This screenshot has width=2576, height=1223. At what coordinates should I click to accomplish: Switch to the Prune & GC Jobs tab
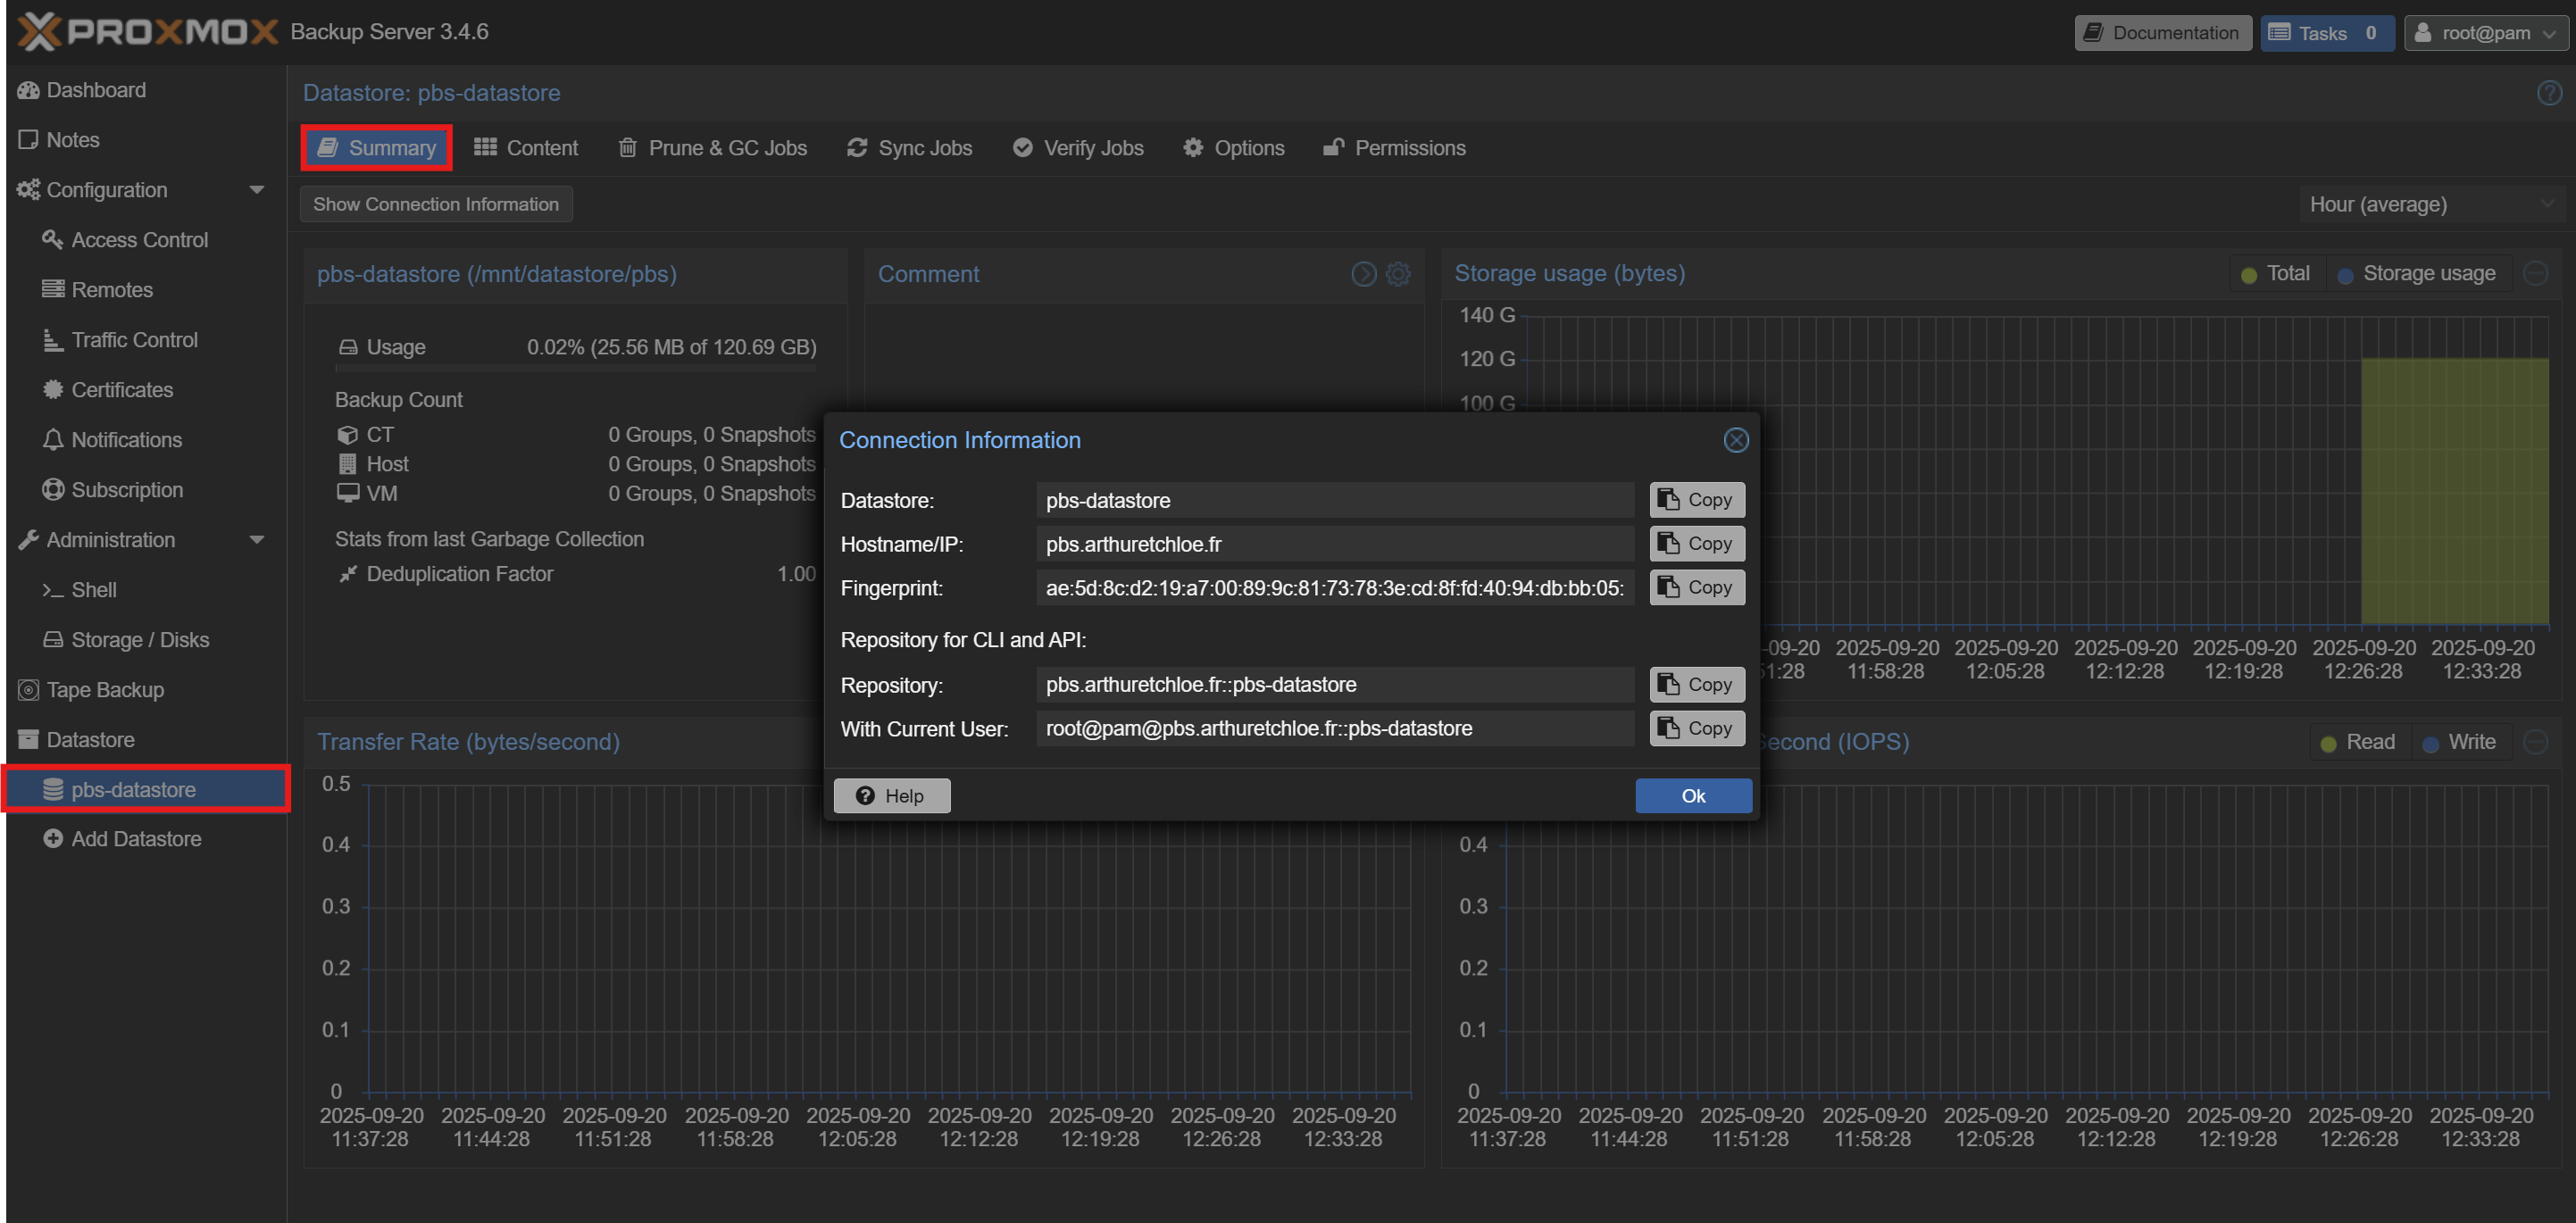[x=712, y=148]
